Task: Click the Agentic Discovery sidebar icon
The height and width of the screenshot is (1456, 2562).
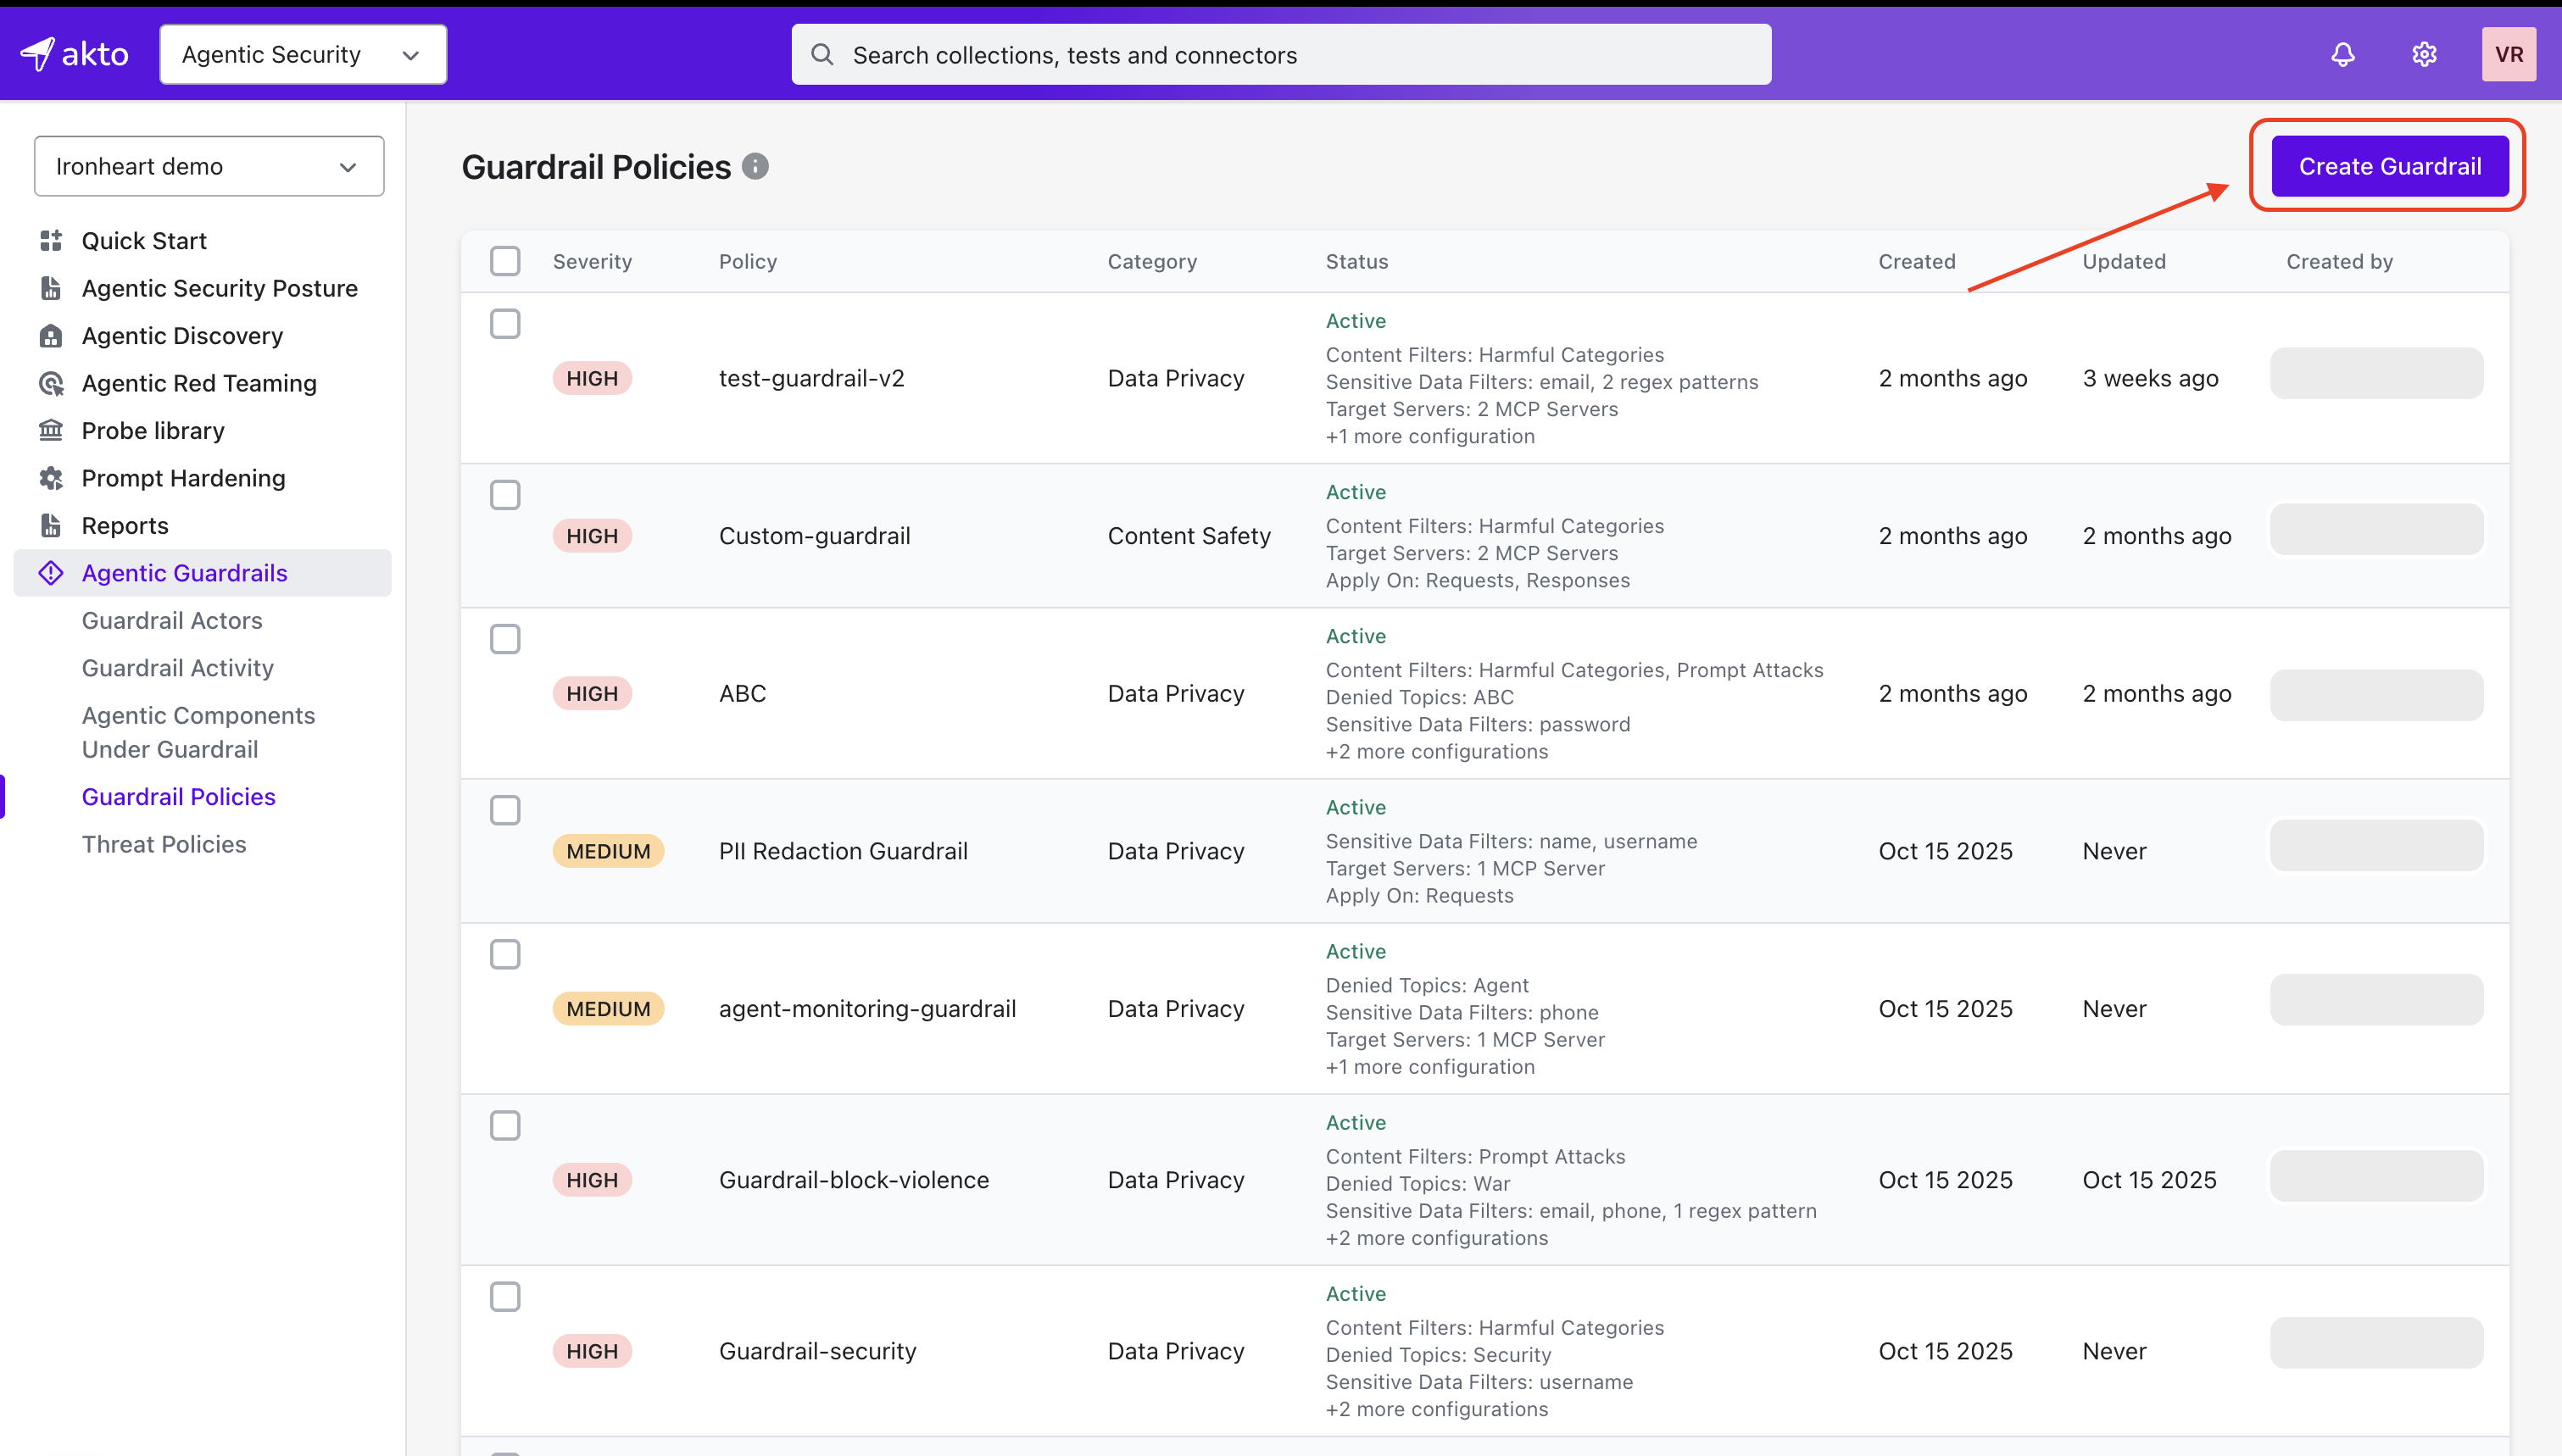Action: (51, 335)
